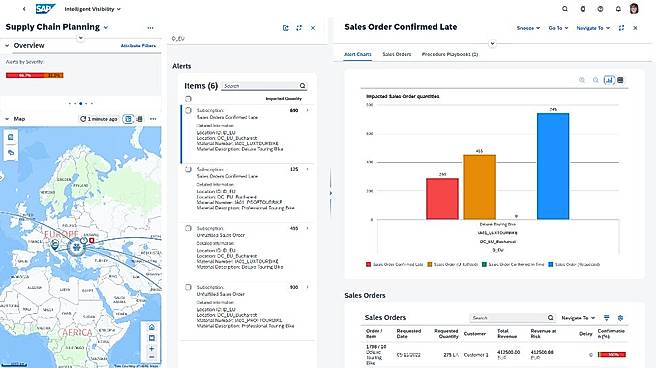Expand header below Sales Order Confirmed Late
Screen dimensions: 656x368
point(492,43)
